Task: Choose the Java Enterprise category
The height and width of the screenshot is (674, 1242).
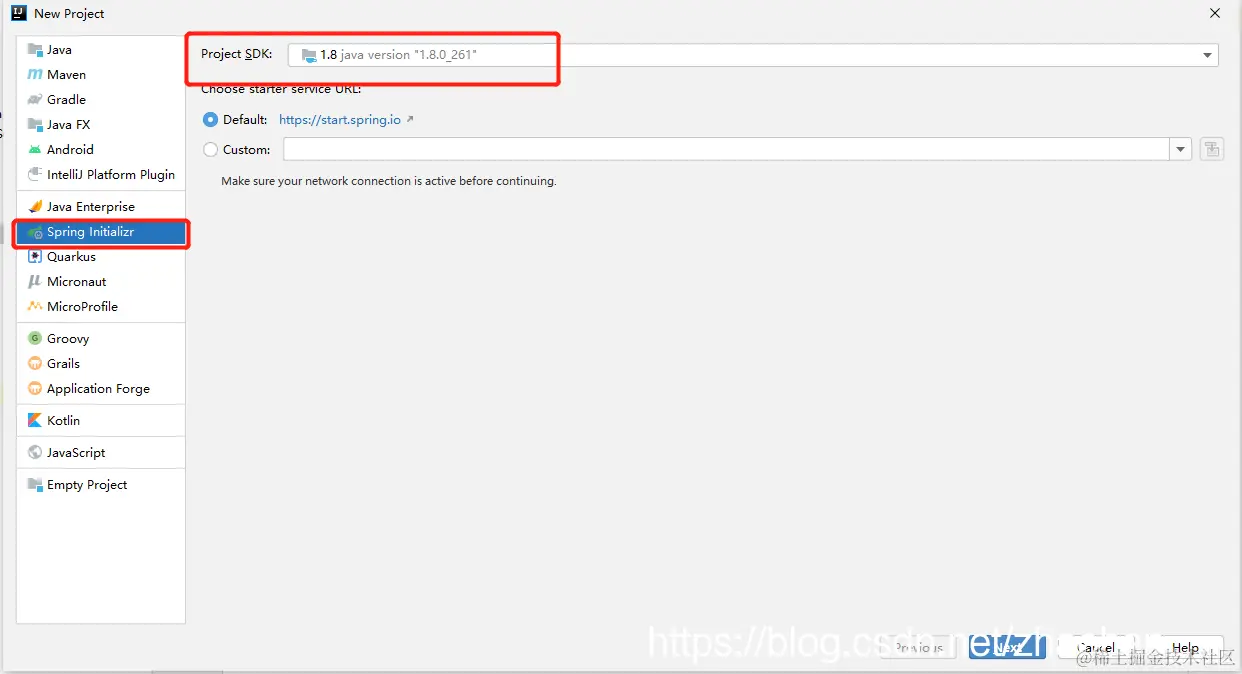Action: coord(101,207)
